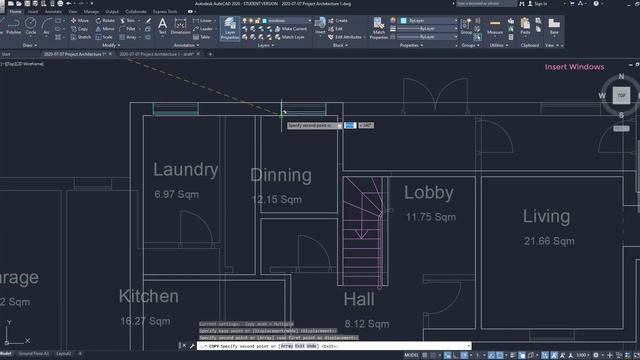
Task: Activate the Scale command
Action: (x=104, y=37)
